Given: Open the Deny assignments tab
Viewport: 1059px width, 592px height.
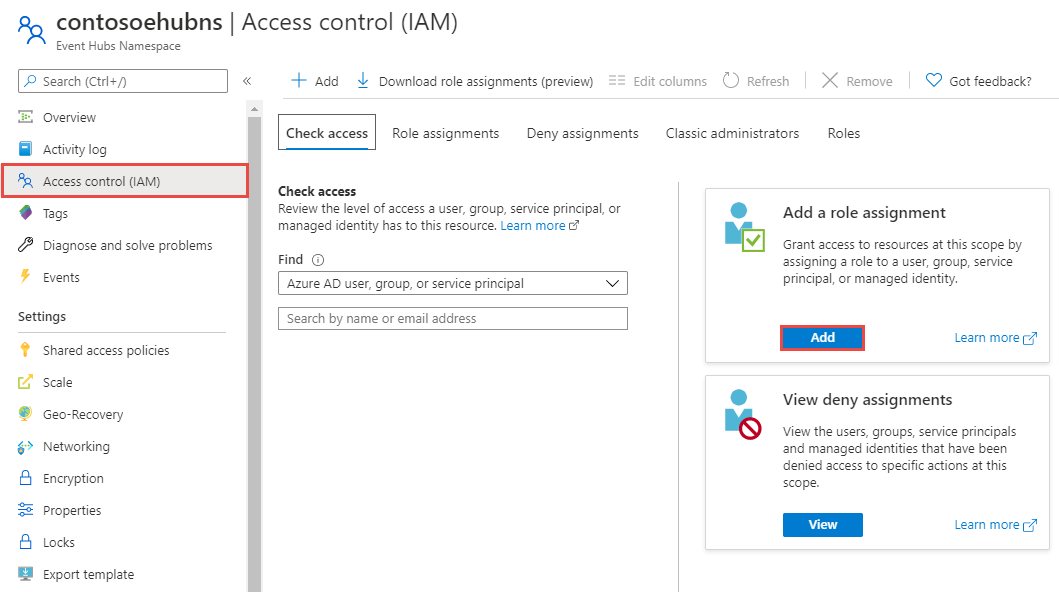Looking at the screenshot, I should click(583, 134).
